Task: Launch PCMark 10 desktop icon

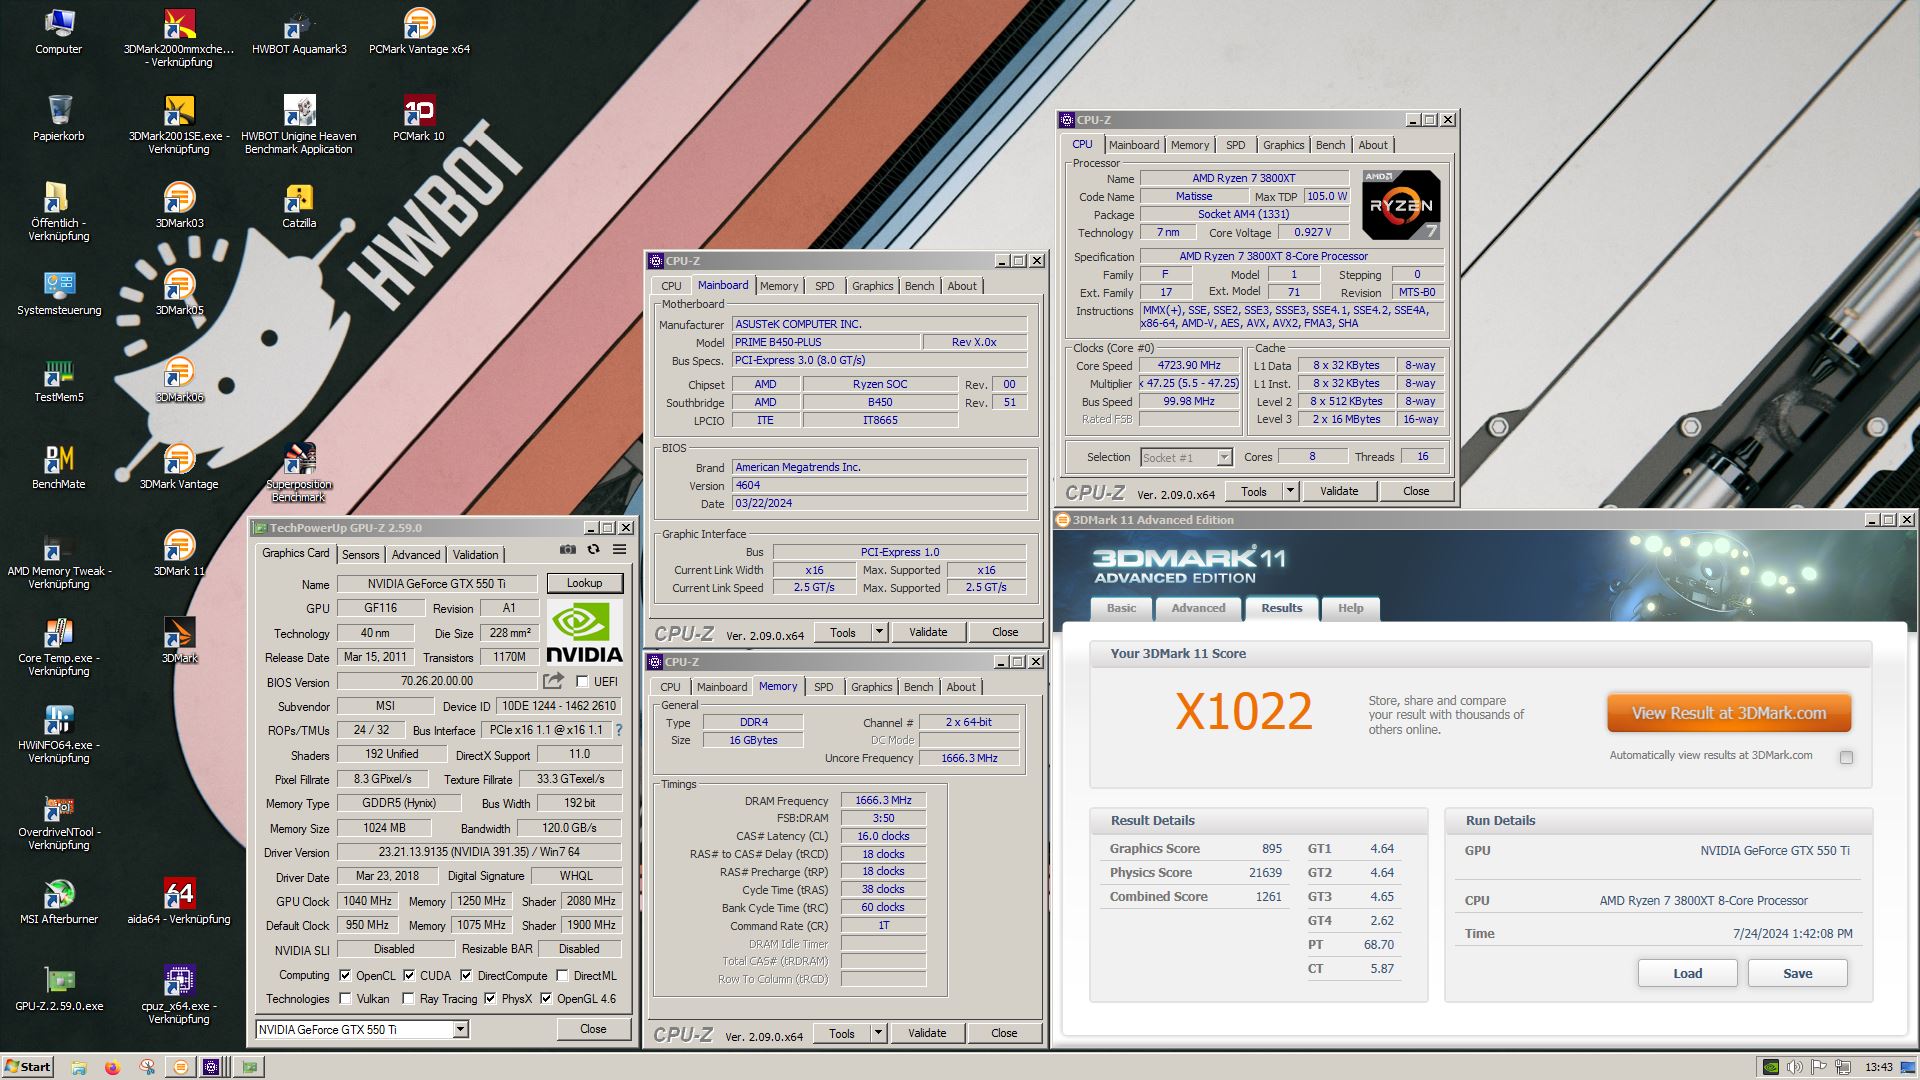Action: tap(419, 118)
